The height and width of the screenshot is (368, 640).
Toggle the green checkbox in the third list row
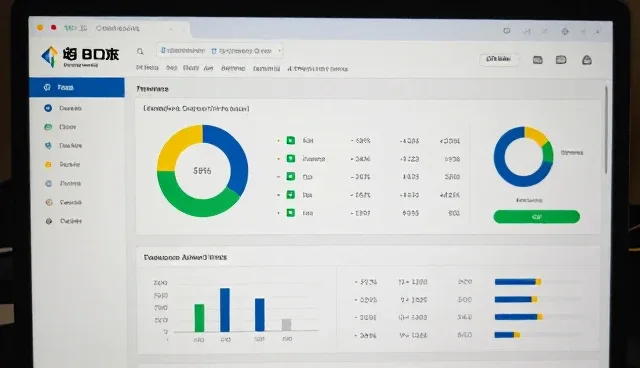pos(291,177)
